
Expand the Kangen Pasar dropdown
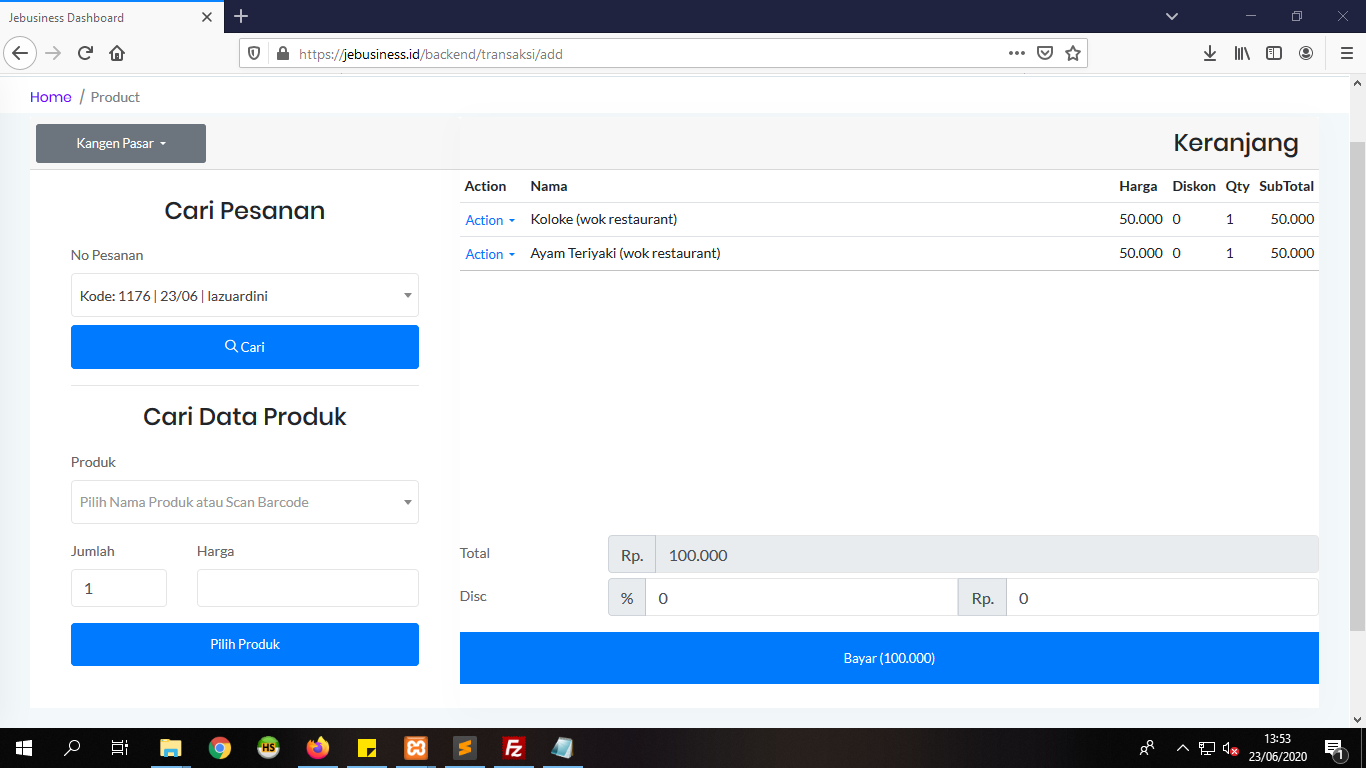[x=121, y=143]
